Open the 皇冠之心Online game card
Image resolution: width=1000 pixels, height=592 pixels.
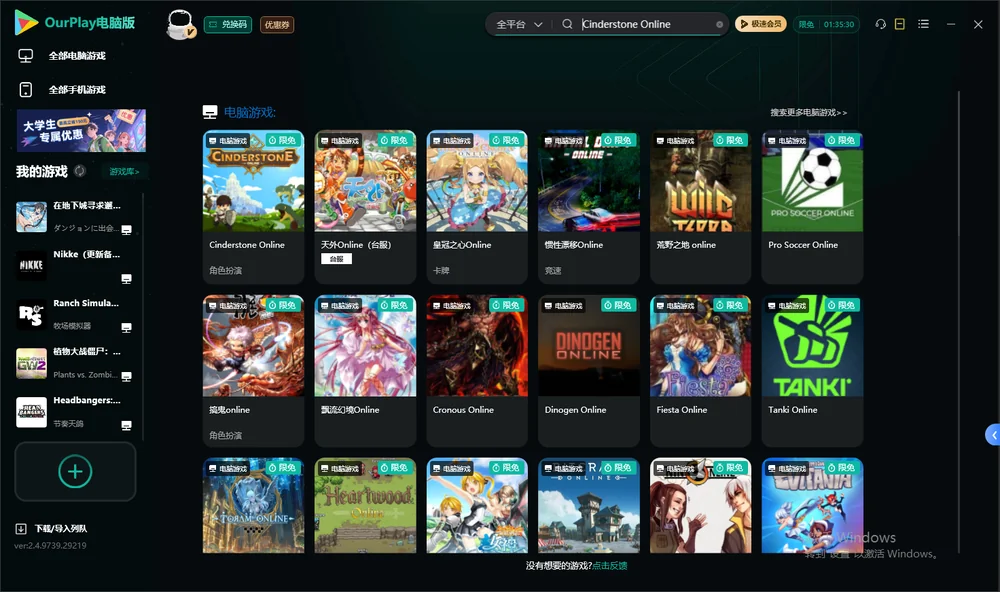[477, 207]
